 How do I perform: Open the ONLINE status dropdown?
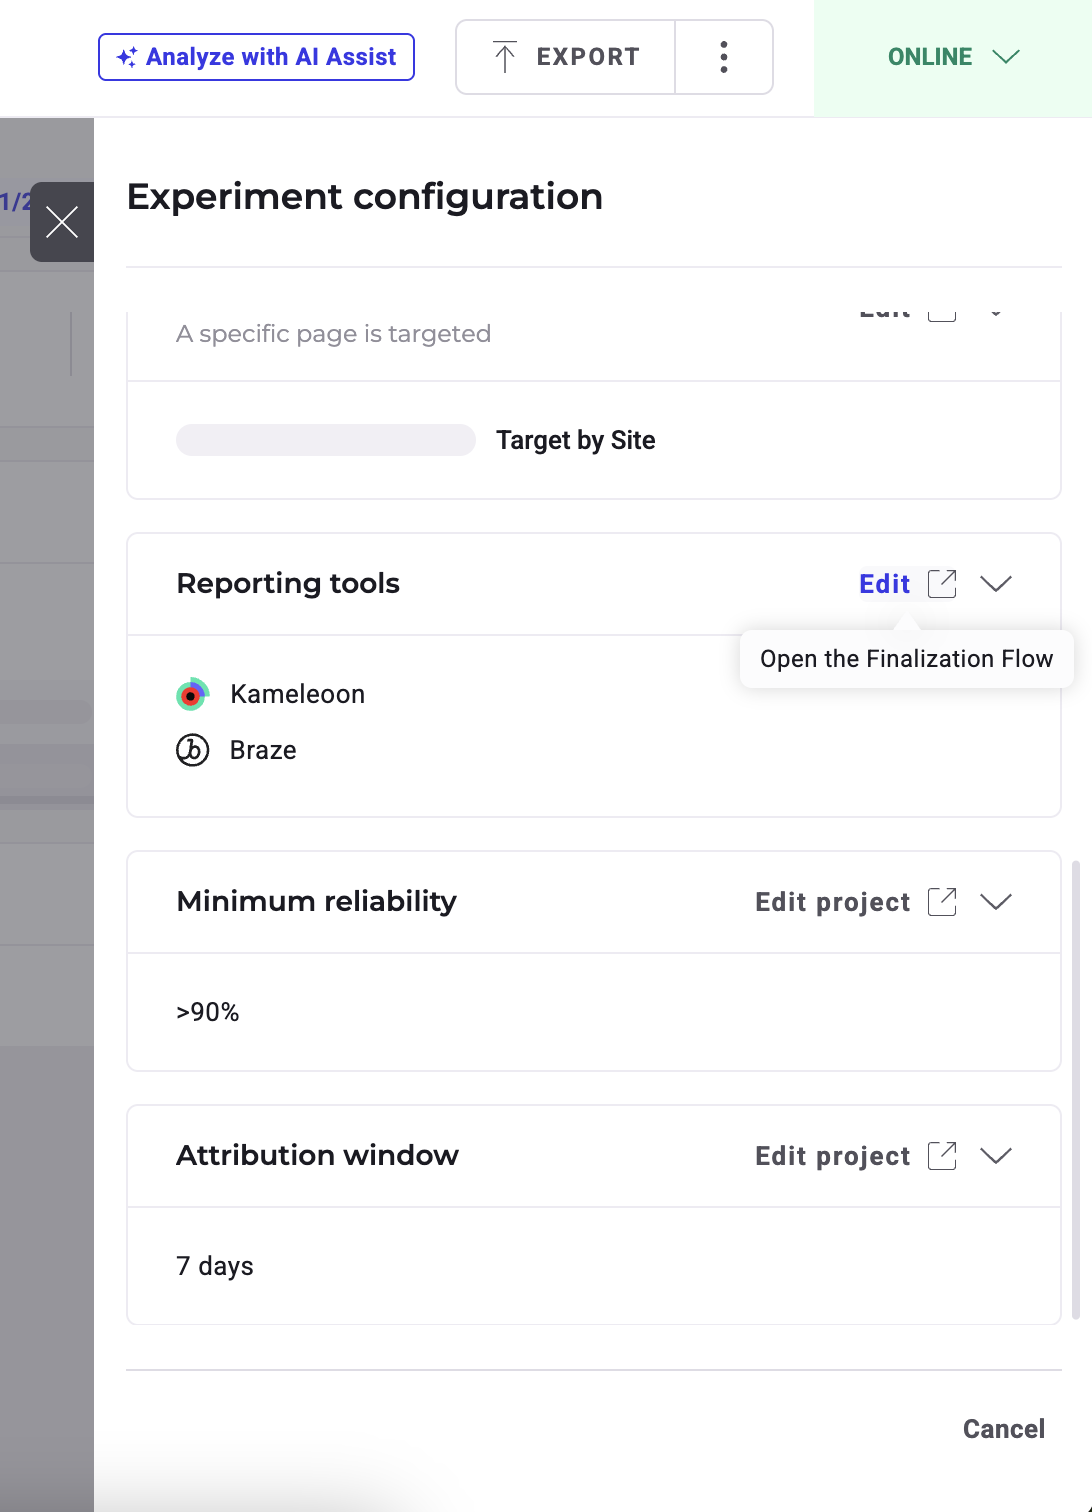pos(952,57)
